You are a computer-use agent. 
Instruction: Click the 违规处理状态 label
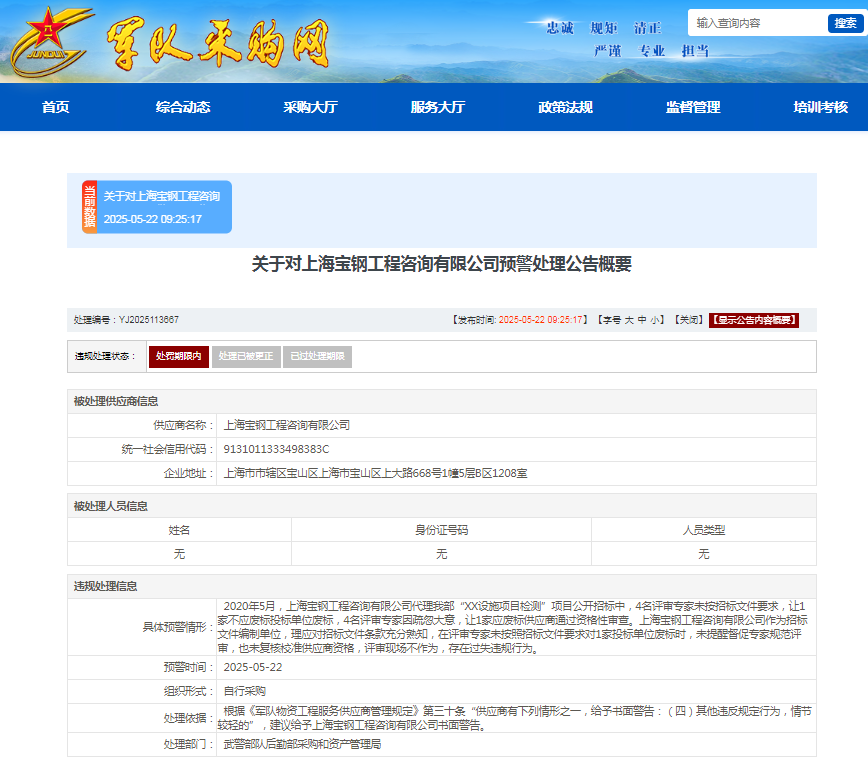point(105,356)
